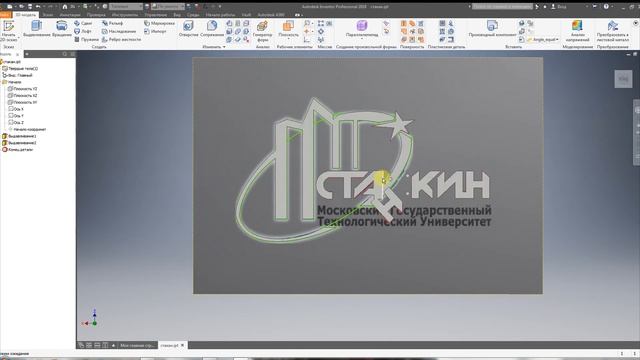Open the Генератор форм tool
This screenshot has width=640, height=360.
(x=262, y=31)
